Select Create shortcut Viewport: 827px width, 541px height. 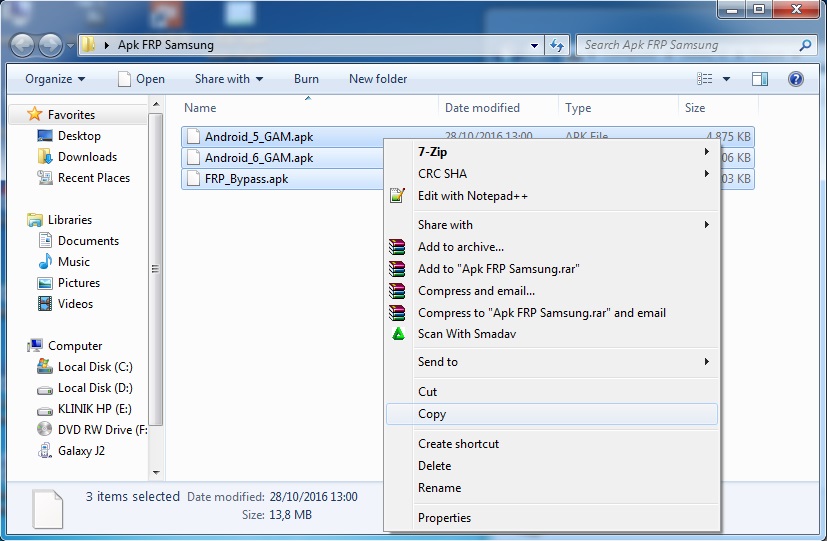point(552,444)
